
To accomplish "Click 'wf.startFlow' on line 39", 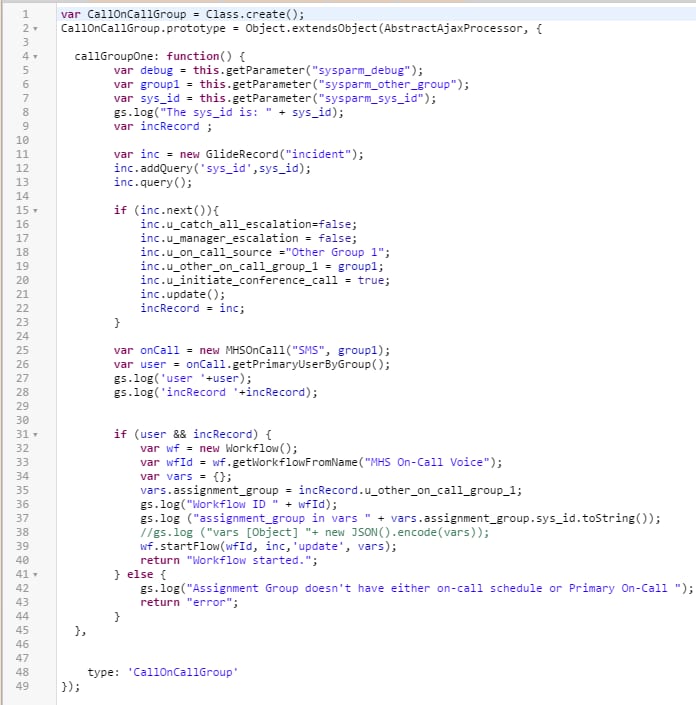I will (179, 546).
